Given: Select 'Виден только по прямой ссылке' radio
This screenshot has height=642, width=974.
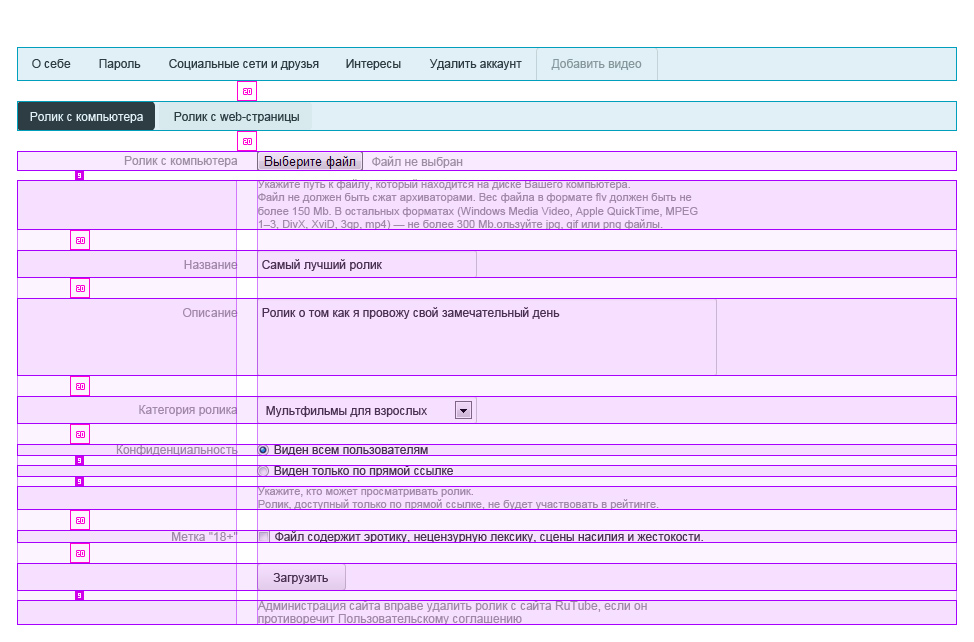Looking at the screenshot, I should coord(263,471).
